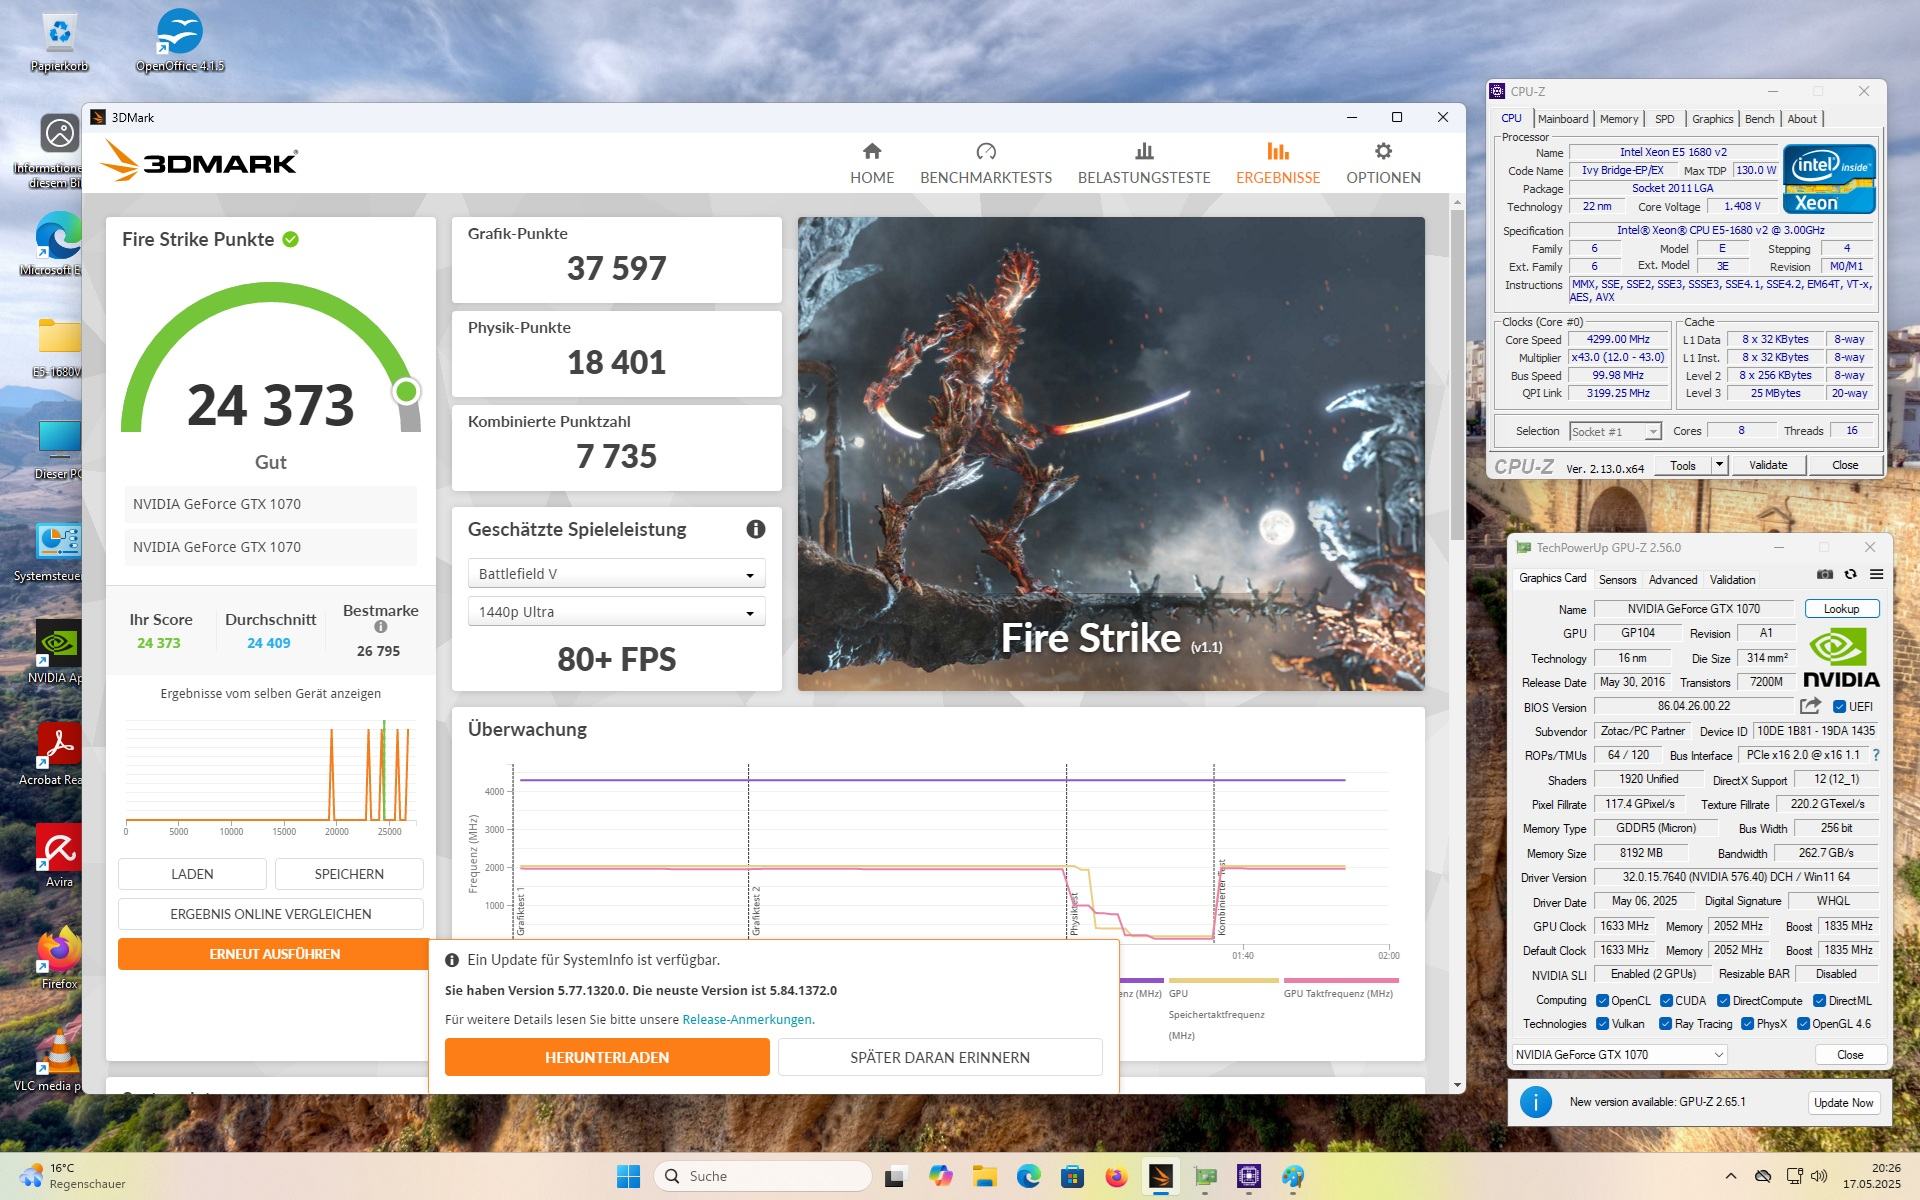Open the Optionen gear icon

[x=1382, y=152]
